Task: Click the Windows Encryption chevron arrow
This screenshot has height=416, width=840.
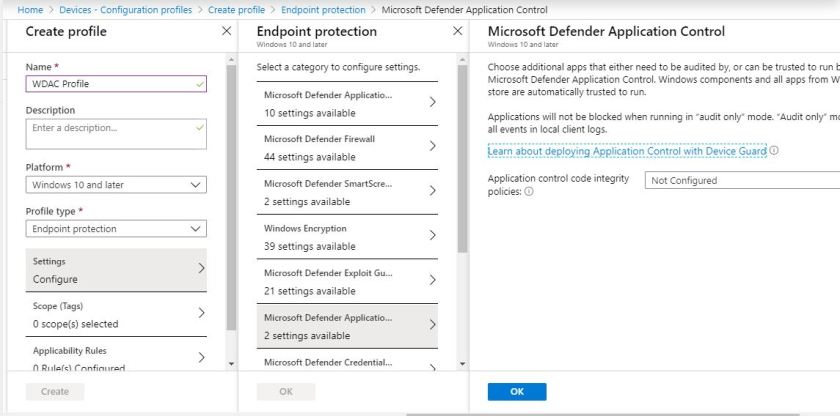Action: point(432,236)
